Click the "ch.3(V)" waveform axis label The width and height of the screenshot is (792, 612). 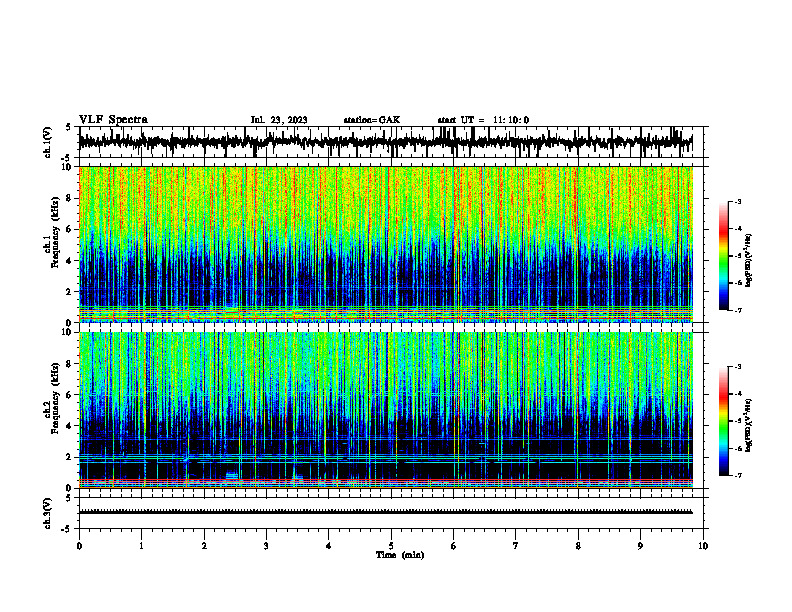pos(48,514)
